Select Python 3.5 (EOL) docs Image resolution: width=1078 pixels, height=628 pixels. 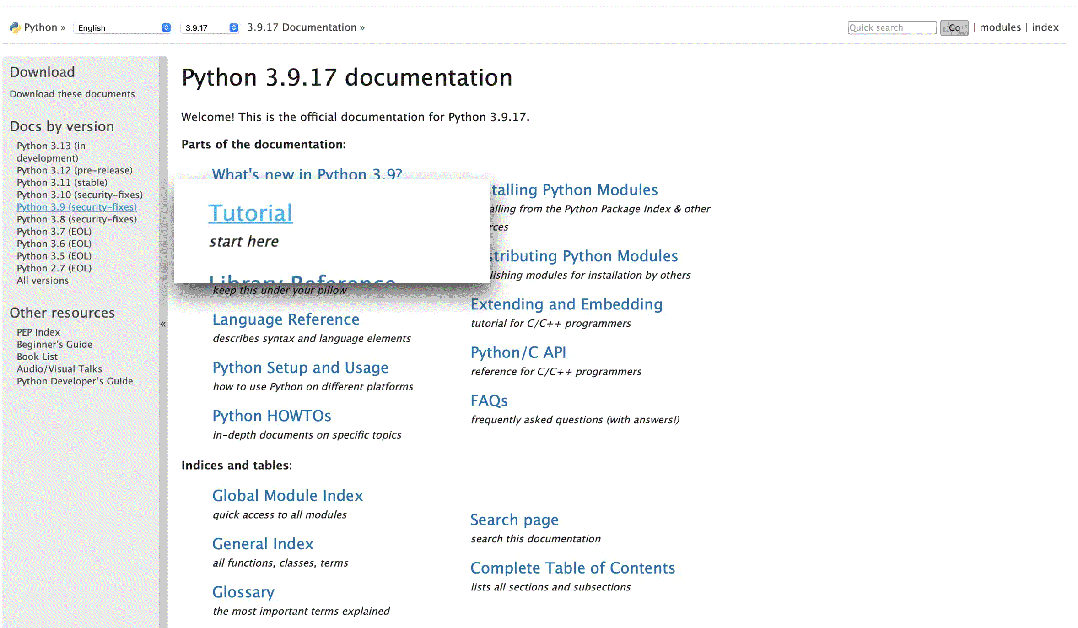(54, 256)
